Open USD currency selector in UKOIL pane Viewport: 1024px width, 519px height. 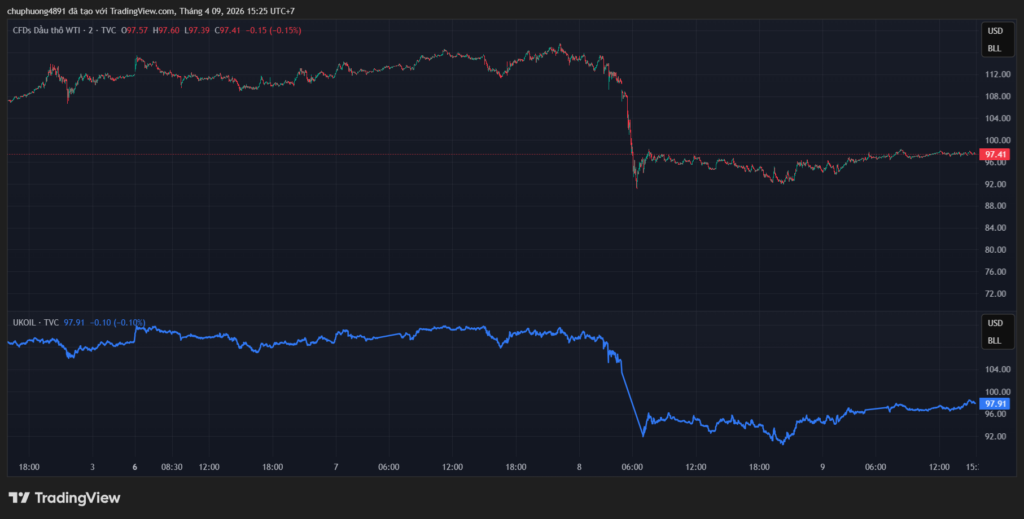tap(994, 323)
